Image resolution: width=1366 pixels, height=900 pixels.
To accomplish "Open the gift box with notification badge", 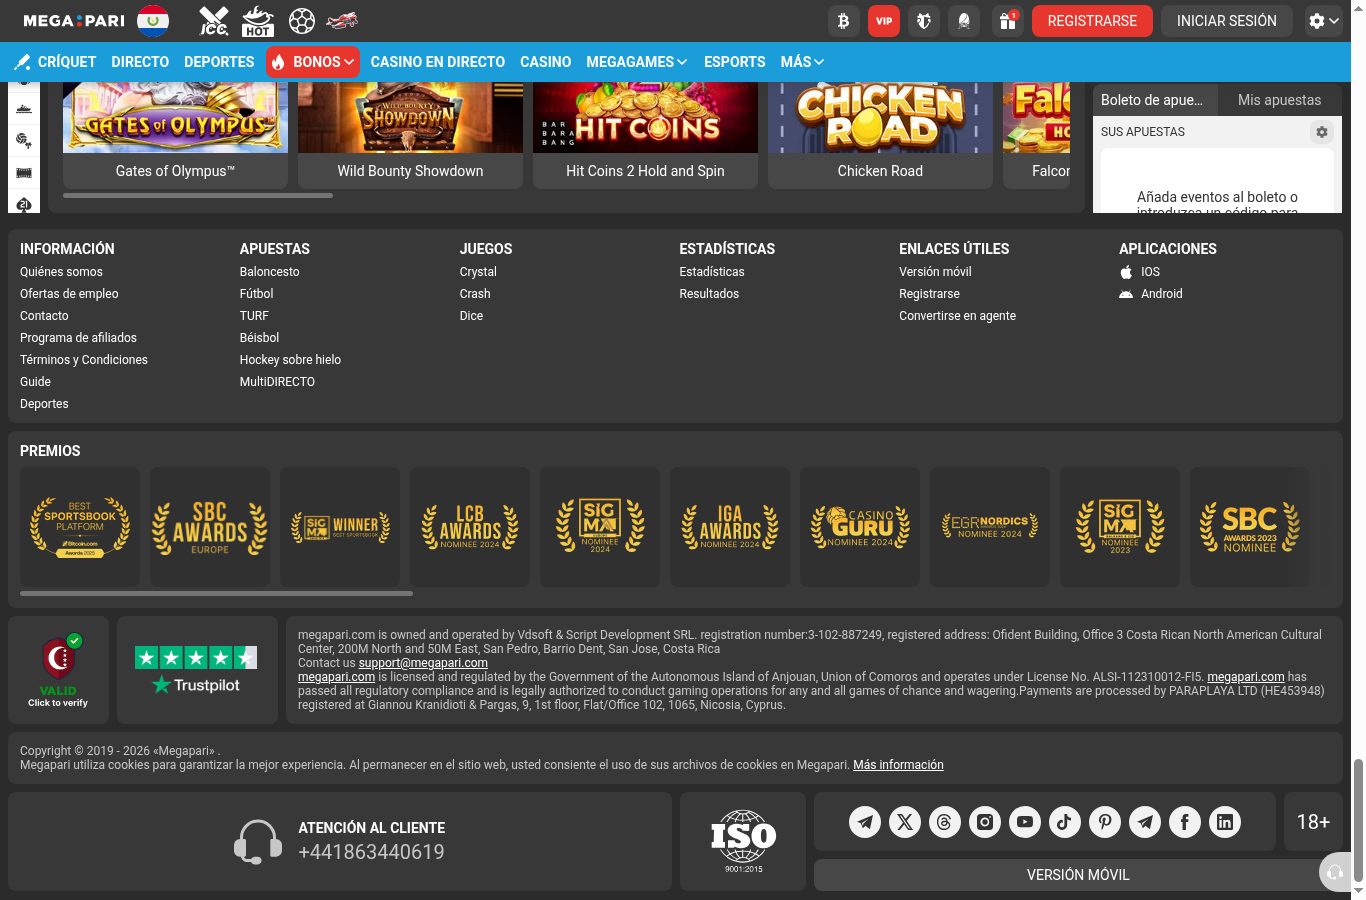I will coord(1007,21).
